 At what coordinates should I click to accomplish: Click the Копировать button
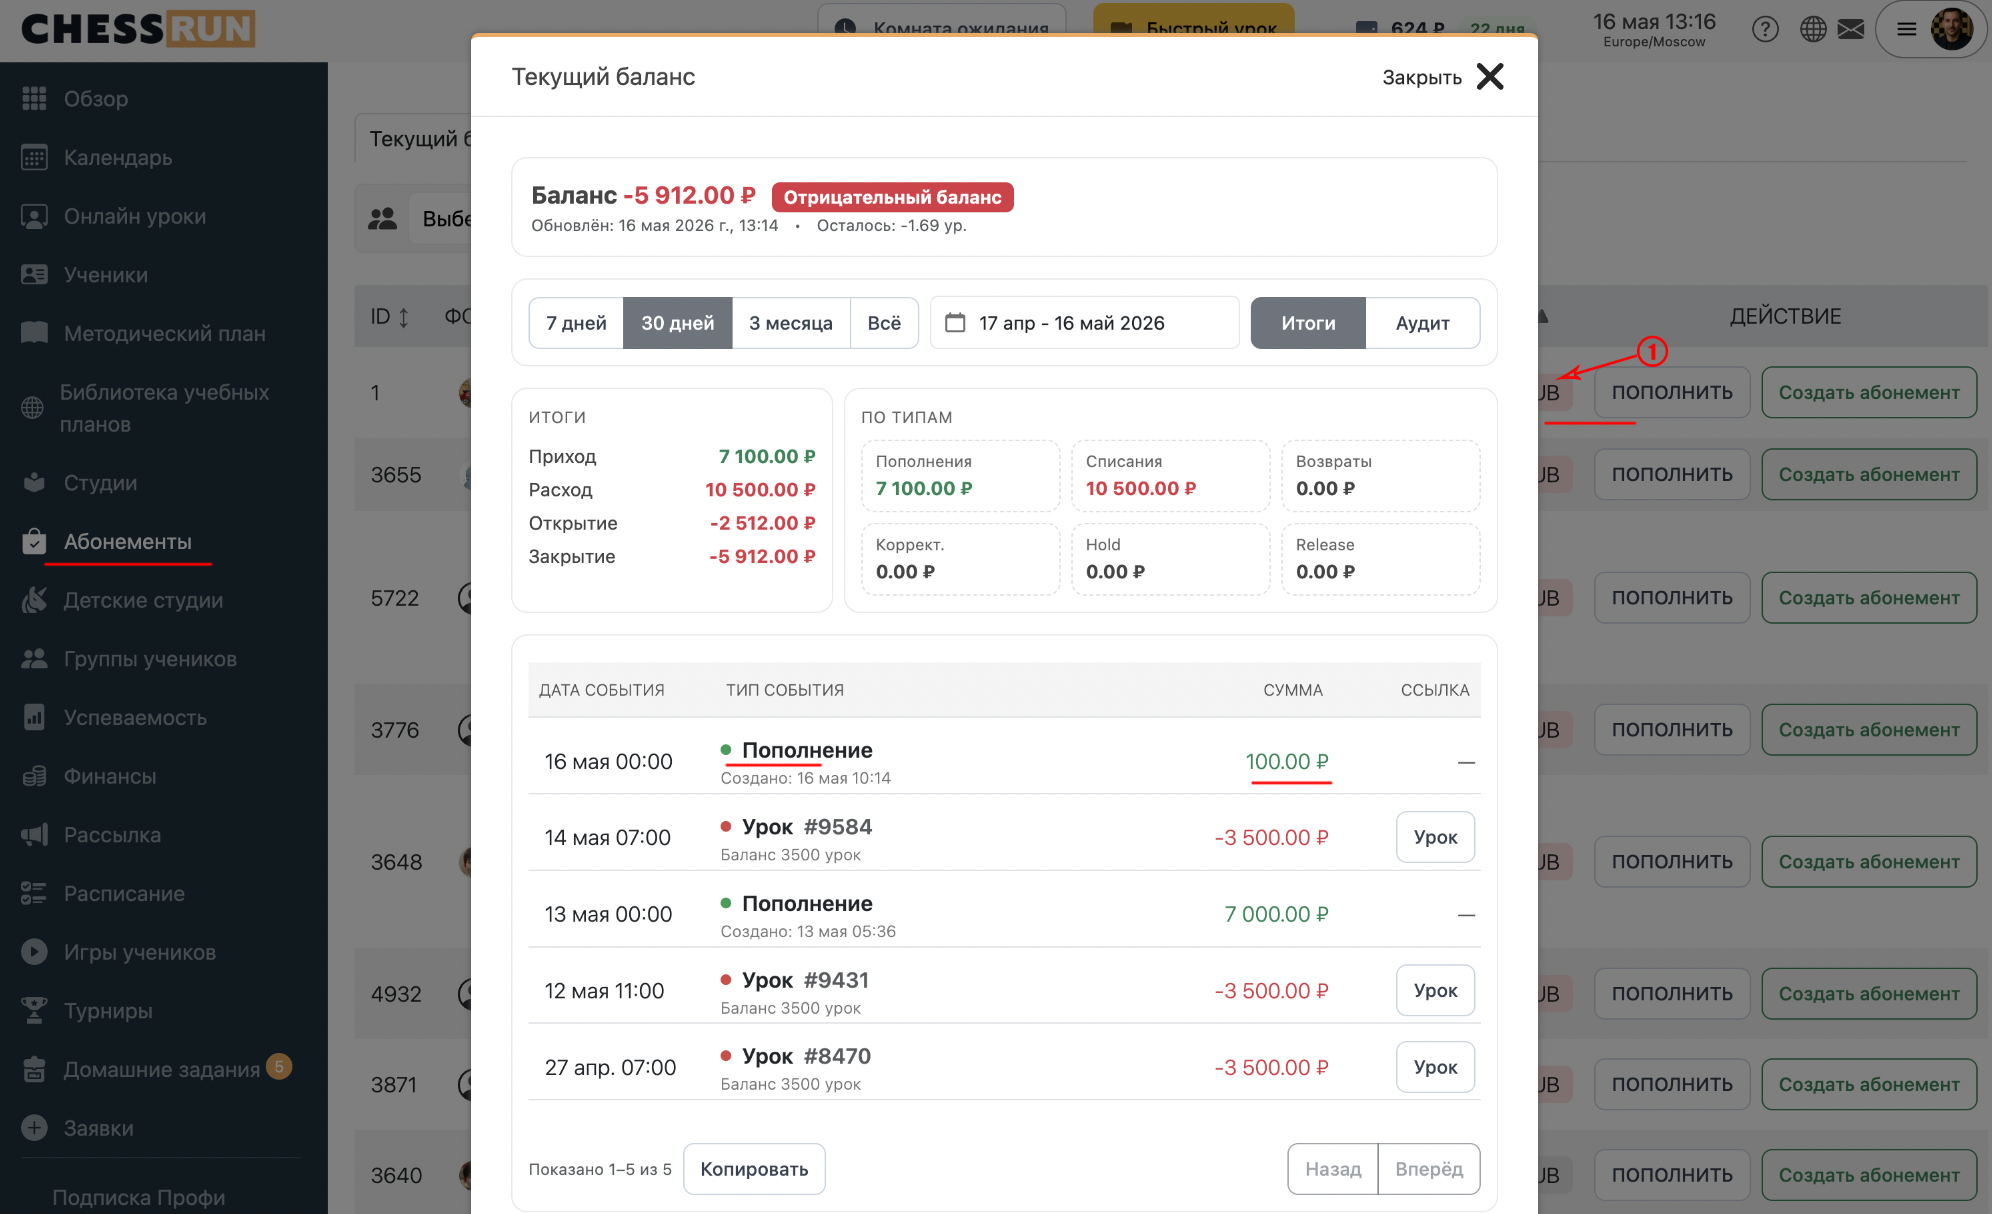pos(754,1169)
